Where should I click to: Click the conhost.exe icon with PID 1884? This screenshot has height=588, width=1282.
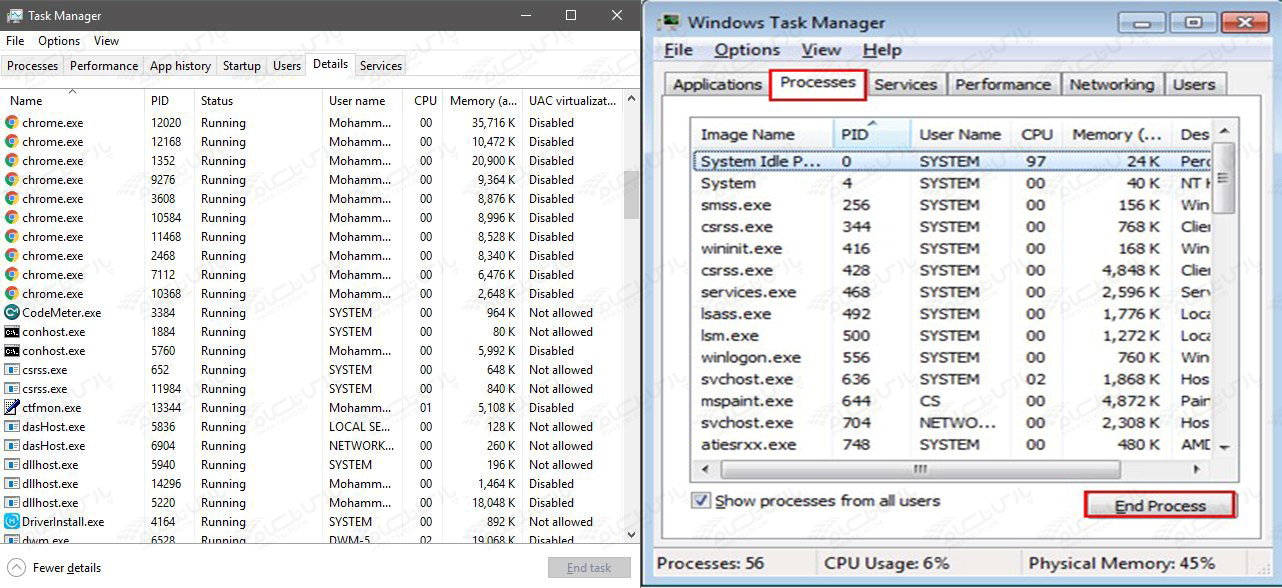[x=12, y=332]
